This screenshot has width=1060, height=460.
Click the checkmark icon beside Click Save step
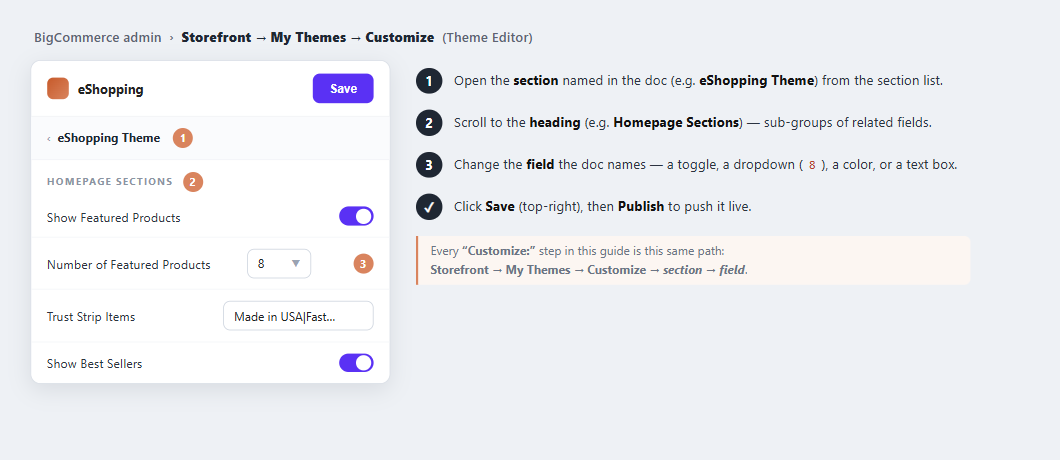[429, 207]
